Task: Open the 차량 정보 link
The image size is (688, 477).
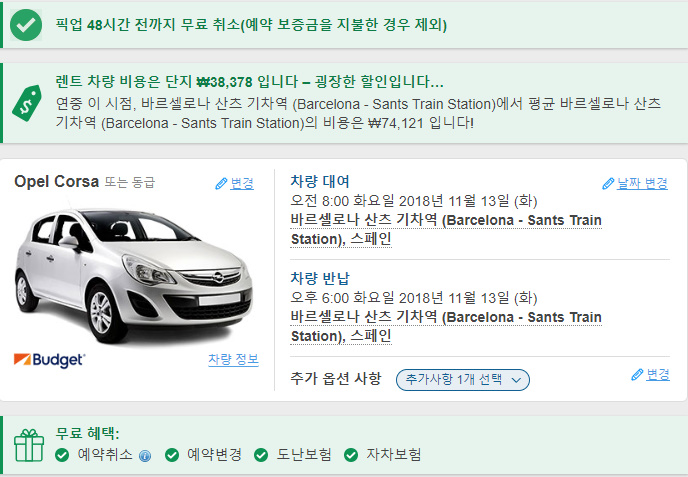Action: [233, 359]
